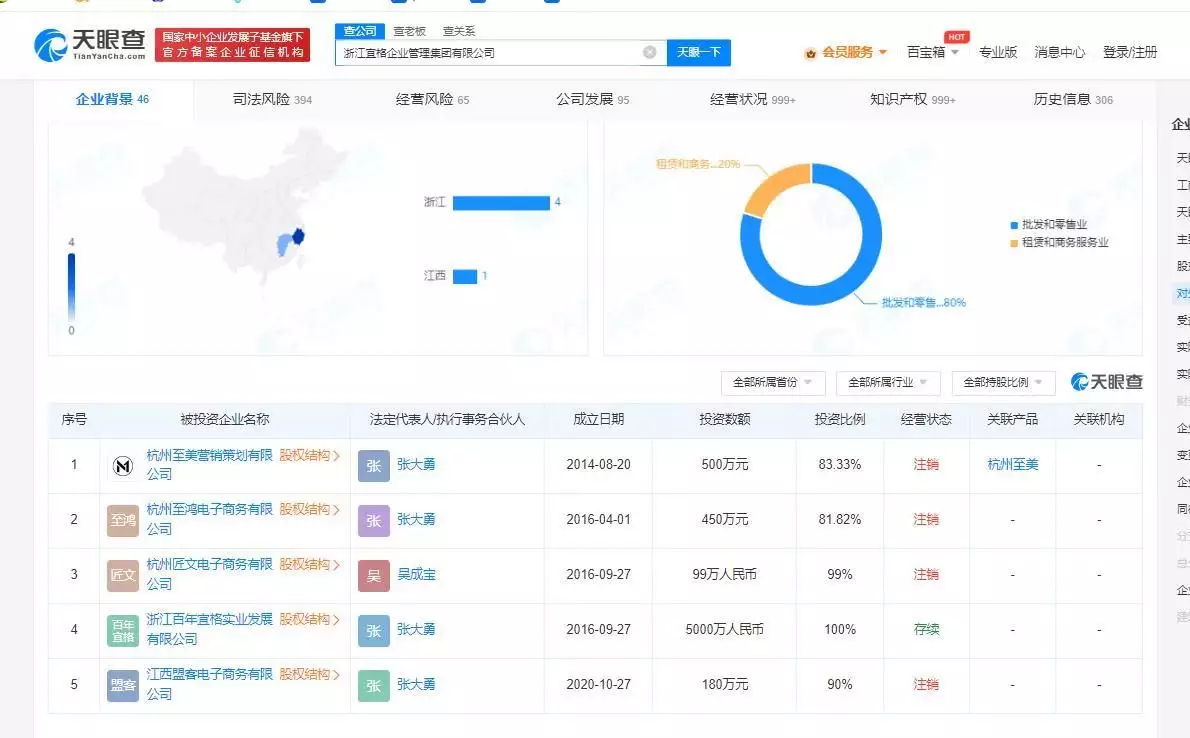Click the map's blue value range slider
The image size is (1190, 738).
point(71,287)
